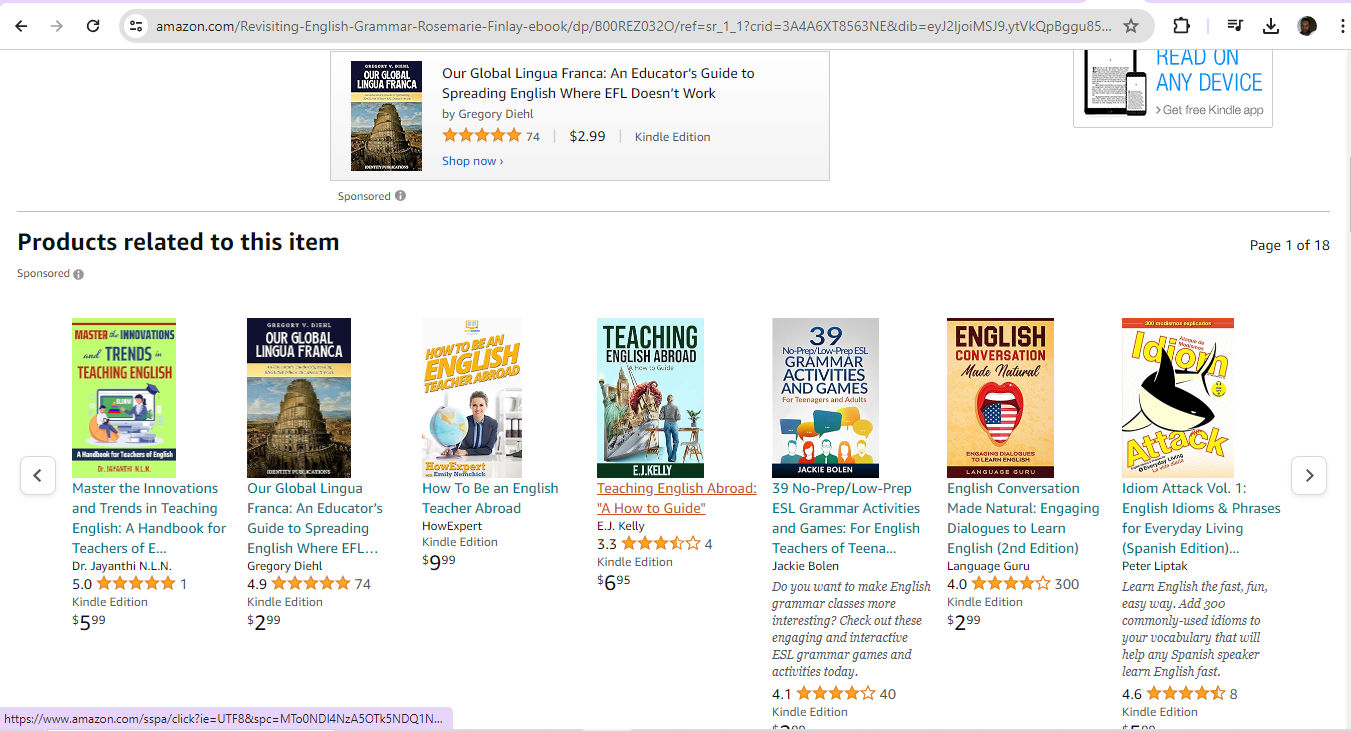Bookmark this page using the star icon
Screen dimensions: 1351x731
pyautogui.click(x=1129, y=27)
